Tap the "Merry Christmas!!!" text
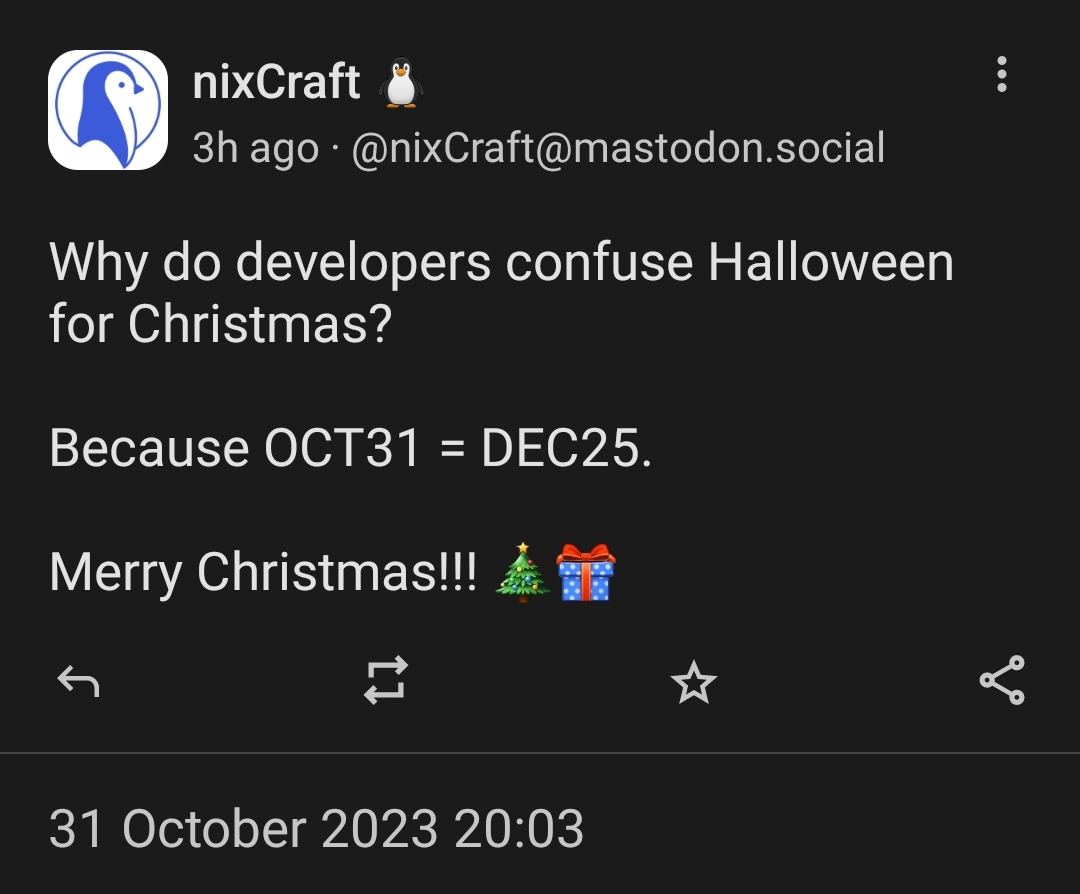This screenshot has height=894, width=1080. pyautogui.click(x=264, y=573)
